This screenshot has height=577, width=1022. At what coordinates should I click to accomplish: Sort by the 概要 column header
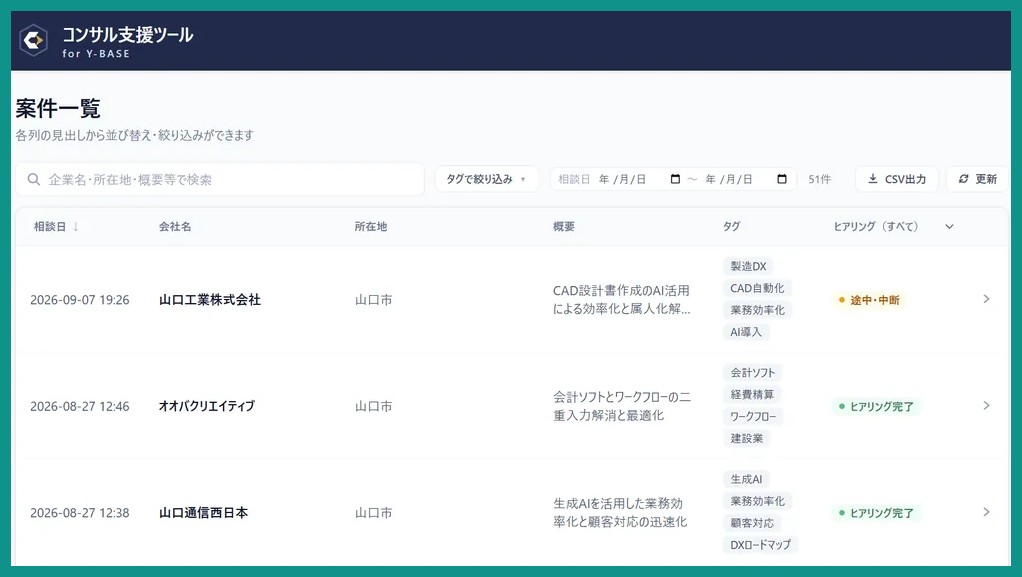click(564, 226)
